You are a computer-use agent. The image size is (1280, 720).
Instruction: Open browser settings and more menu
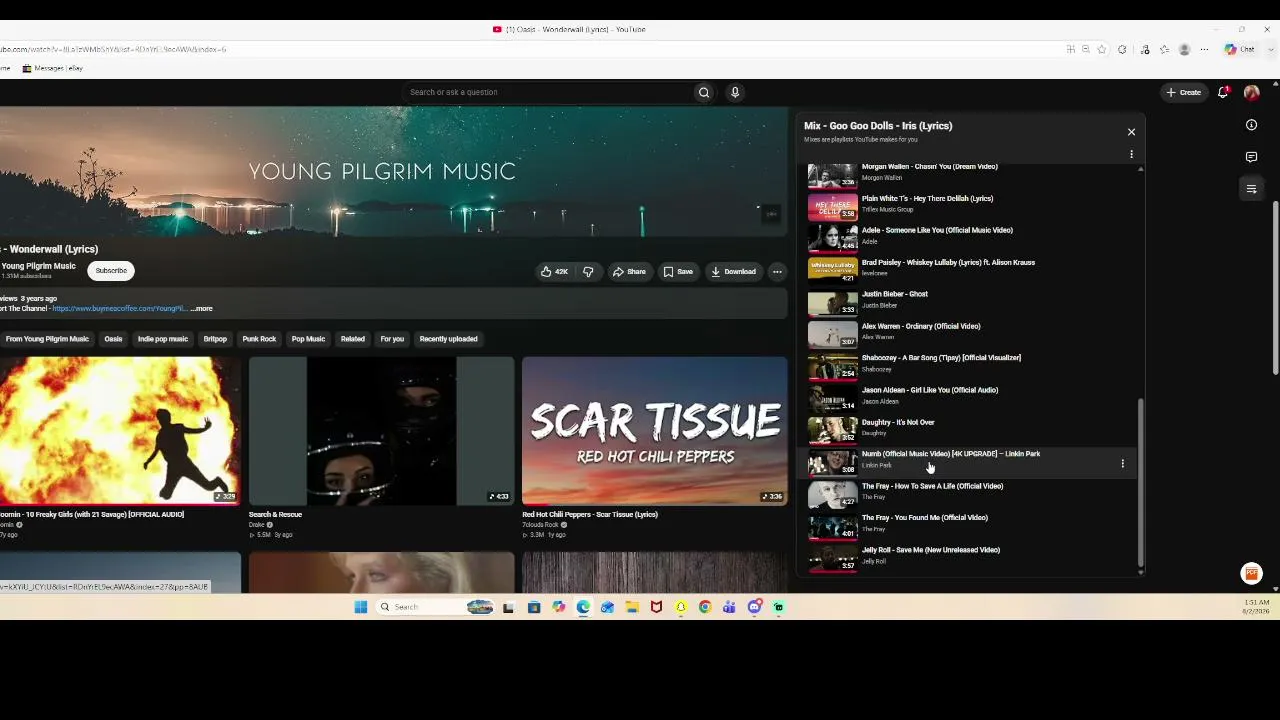point(1204,49)
